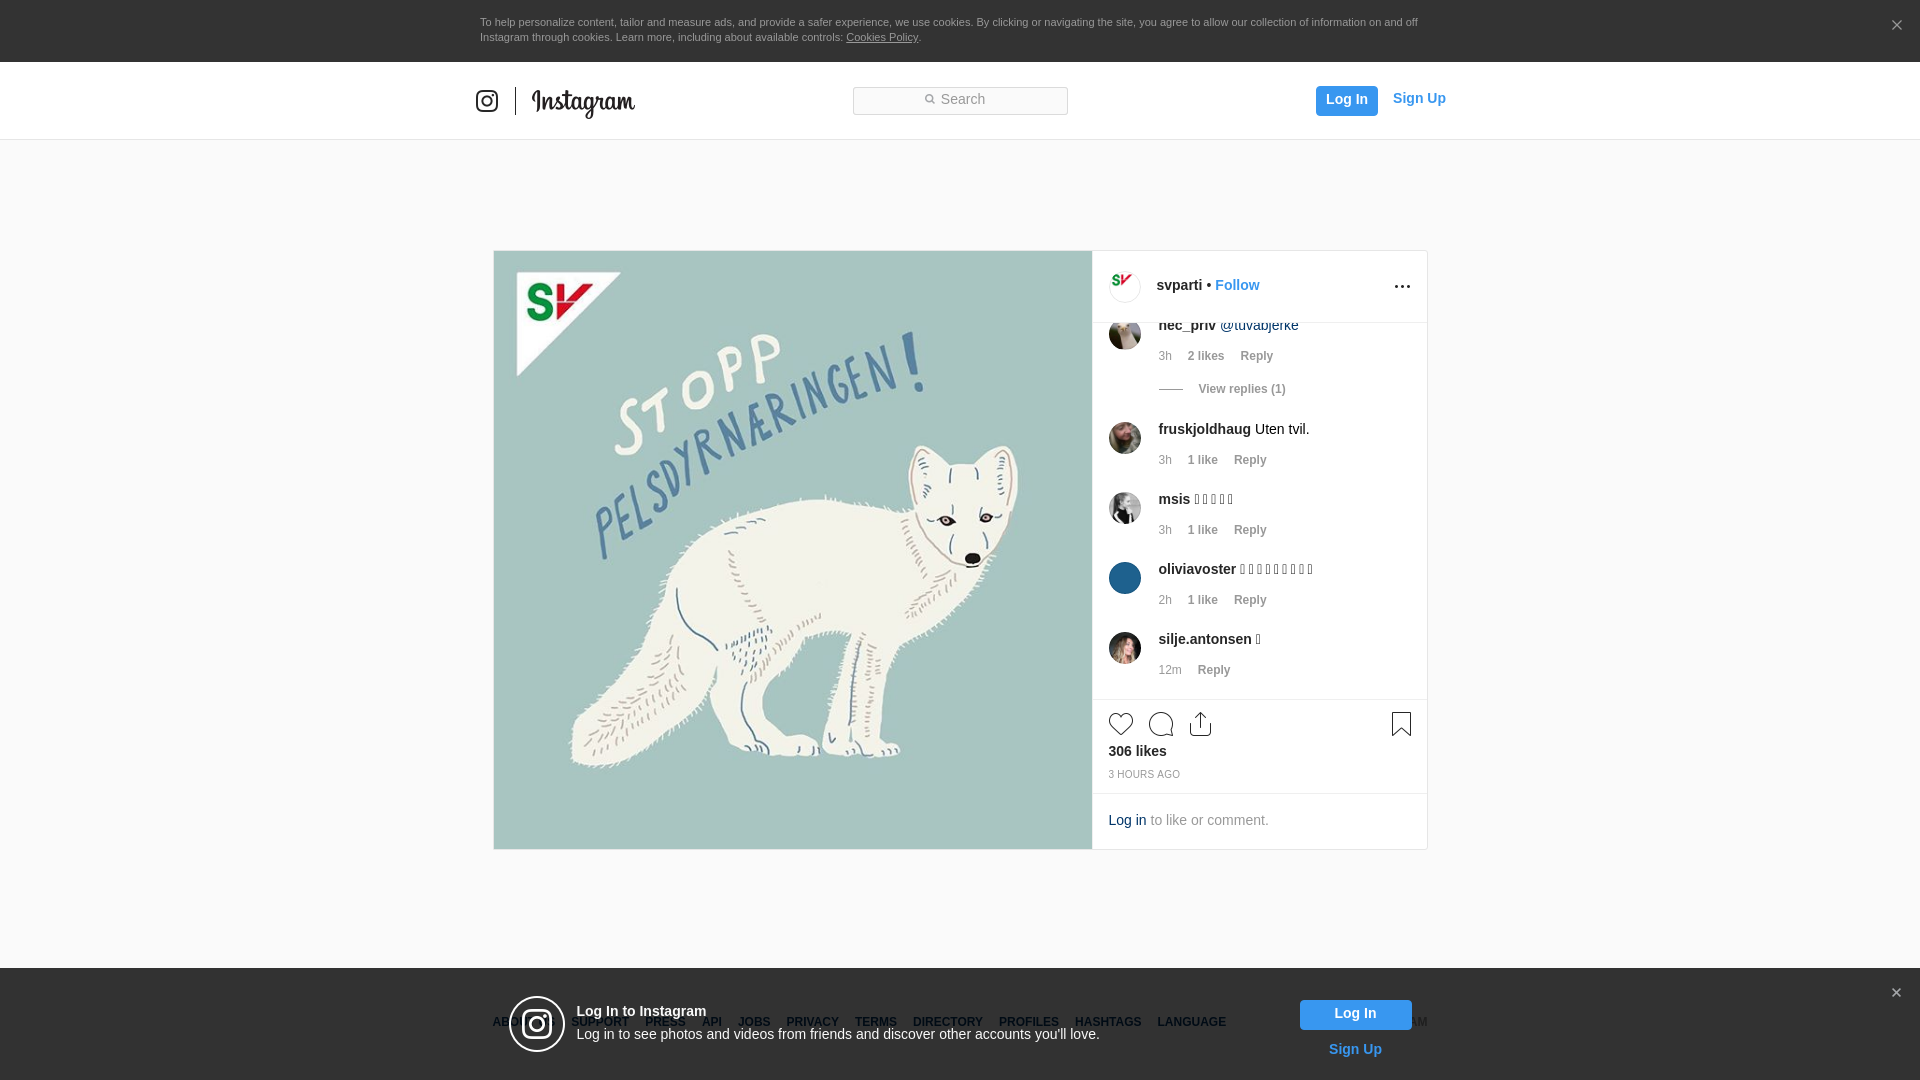Open the svparti username link
This screenshot has height=1080, width=1920.
[x=1179, y=285]
